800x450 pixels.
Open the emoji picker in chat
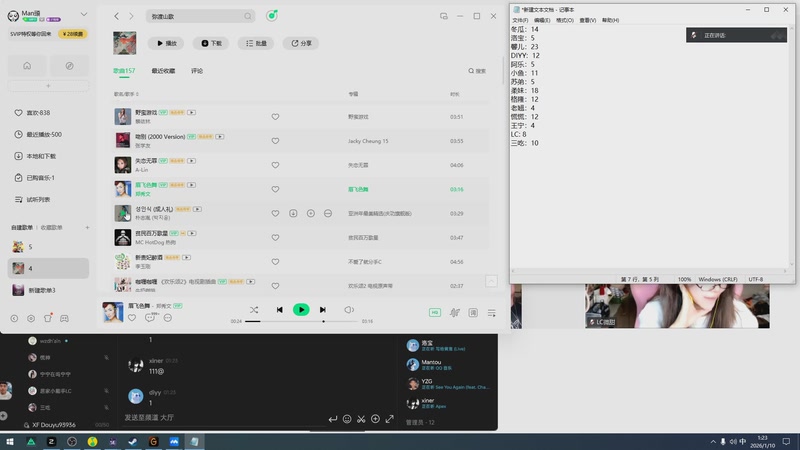click(347, 419)
